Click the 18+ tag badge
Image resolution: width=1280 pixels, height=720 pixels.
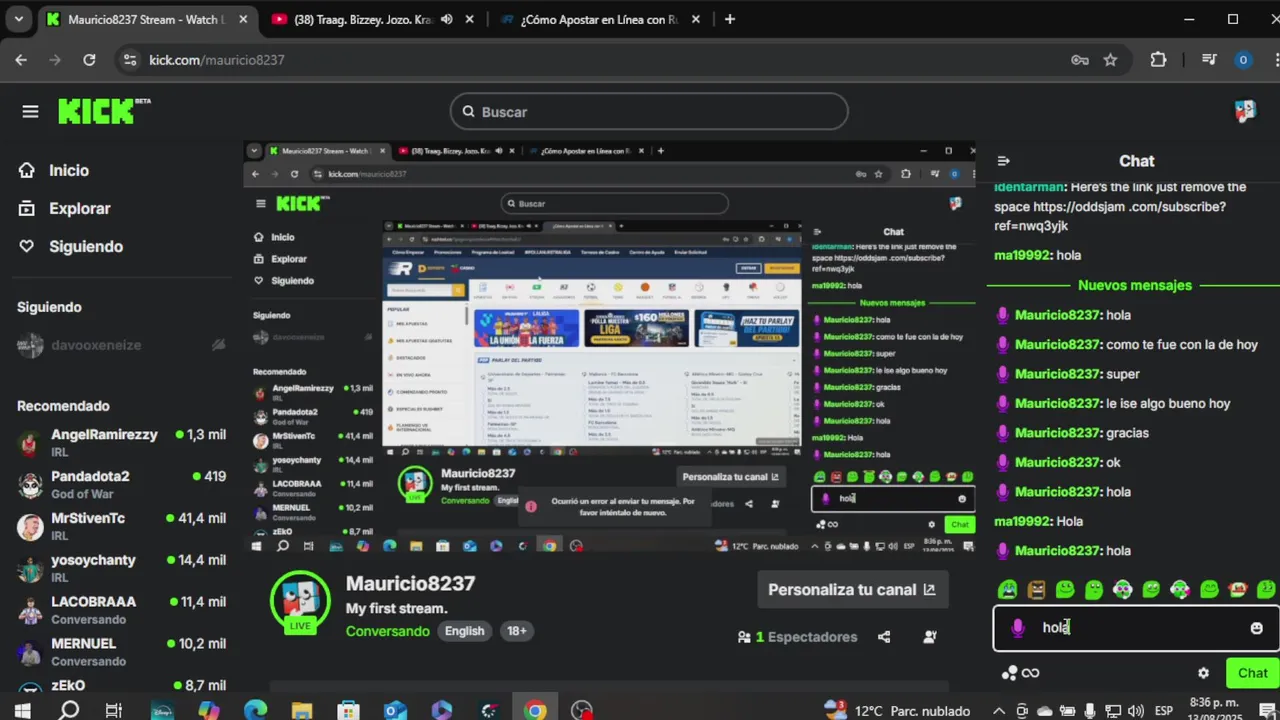click(x=516, y=631)
